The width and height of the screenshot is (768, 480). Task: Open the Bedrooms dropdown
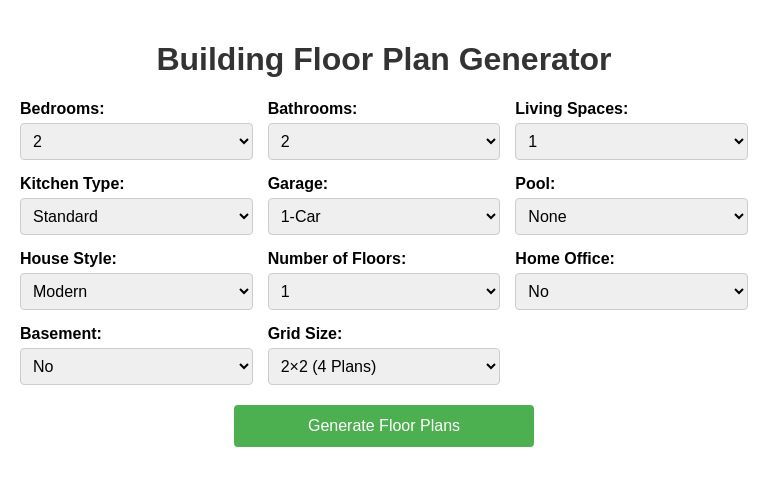(136, 142)
